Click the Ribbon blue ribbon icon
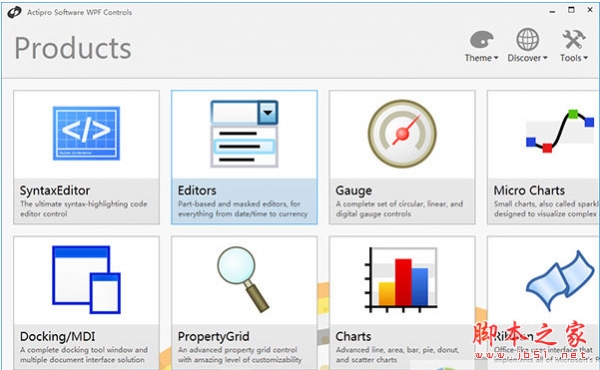The height and width of the screenshot is (370, 600). [x=559, y=280]
